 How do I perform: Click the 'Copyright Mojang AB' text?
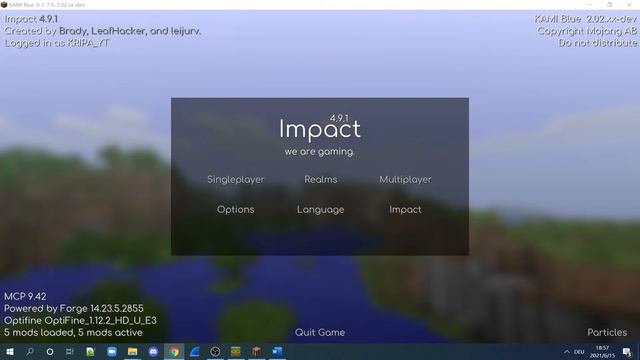[587, 31]
